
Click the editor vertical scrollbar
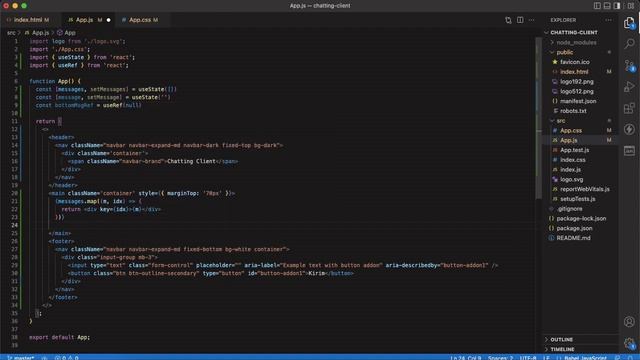pos(539,118)
